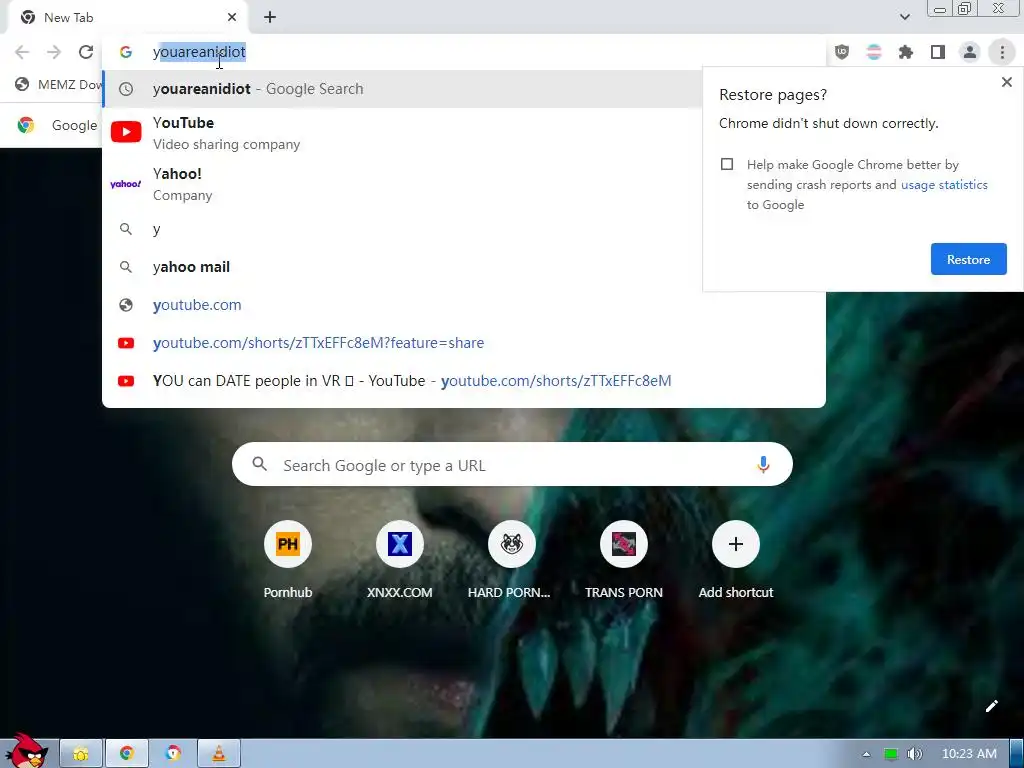Image resolution: width=1024 pixels, height=768 pixels.
Task: Close the New Tab tab
Action: pos(232,17)
